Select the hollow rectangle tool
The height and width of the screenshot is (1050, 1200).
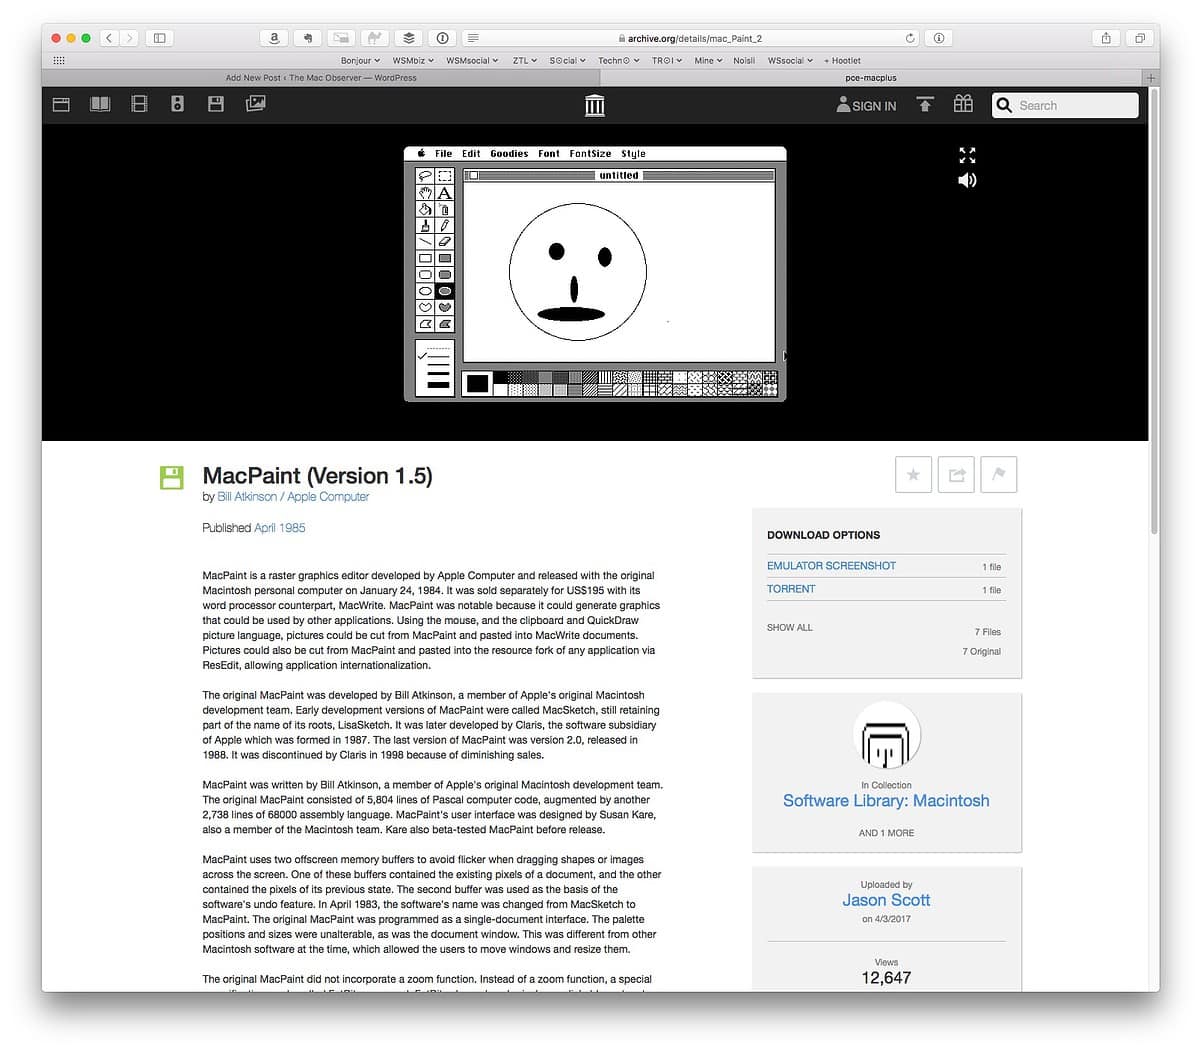pos(425,258)
